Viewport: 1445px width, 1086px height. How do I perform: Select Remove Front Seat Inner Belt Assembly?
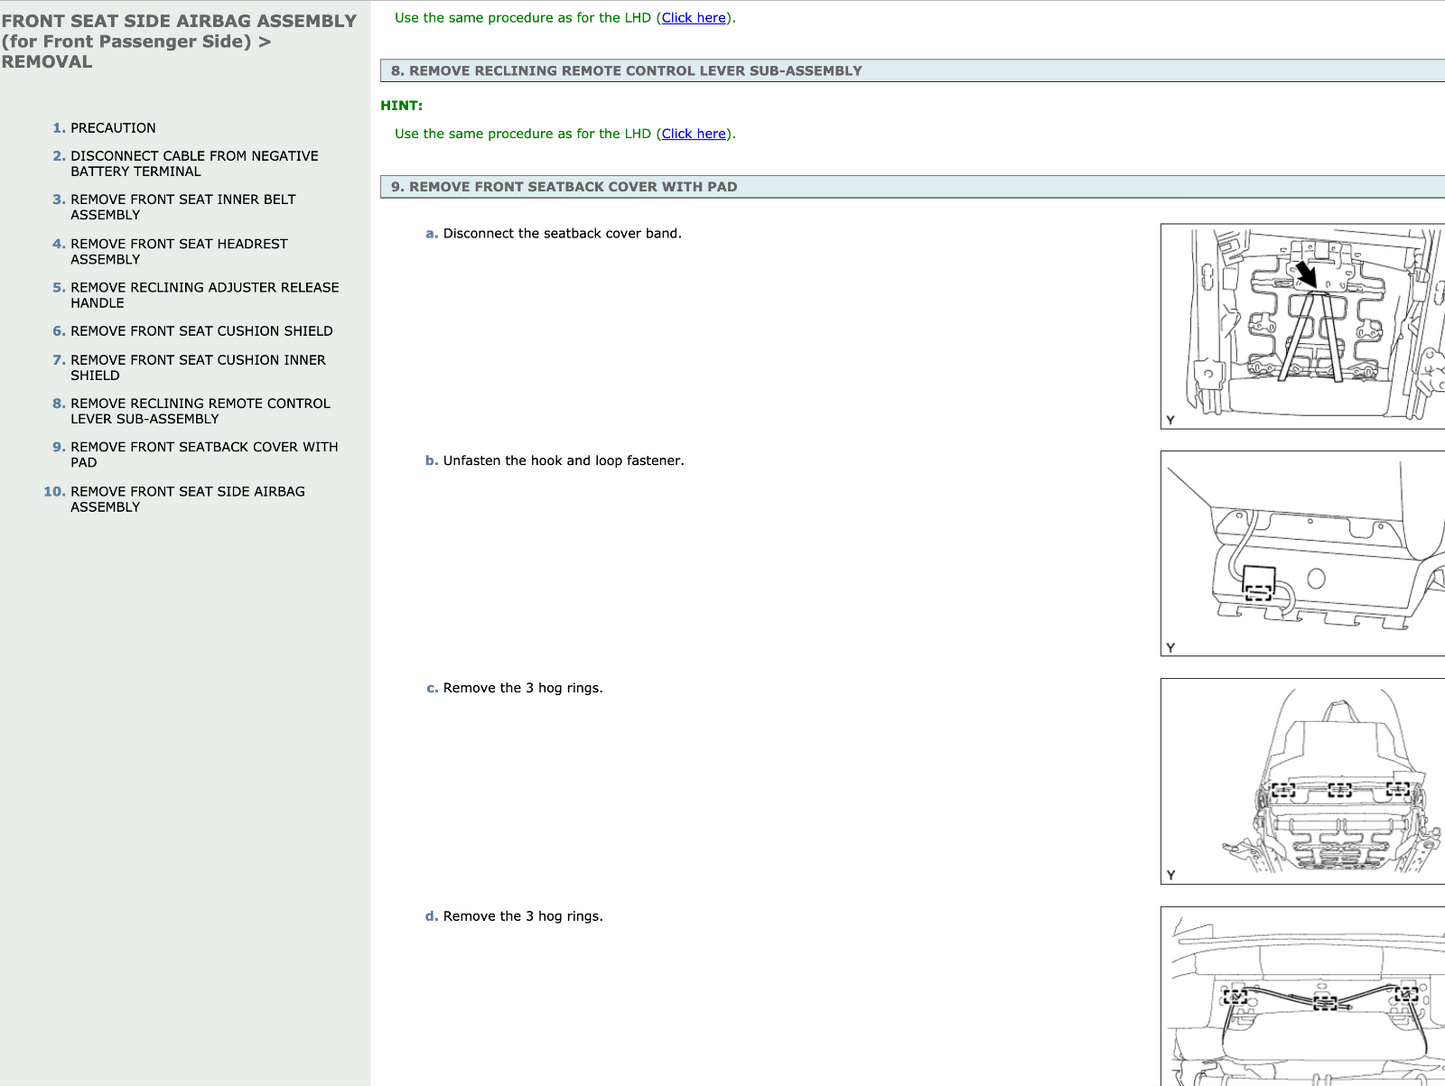coord(183,207)
